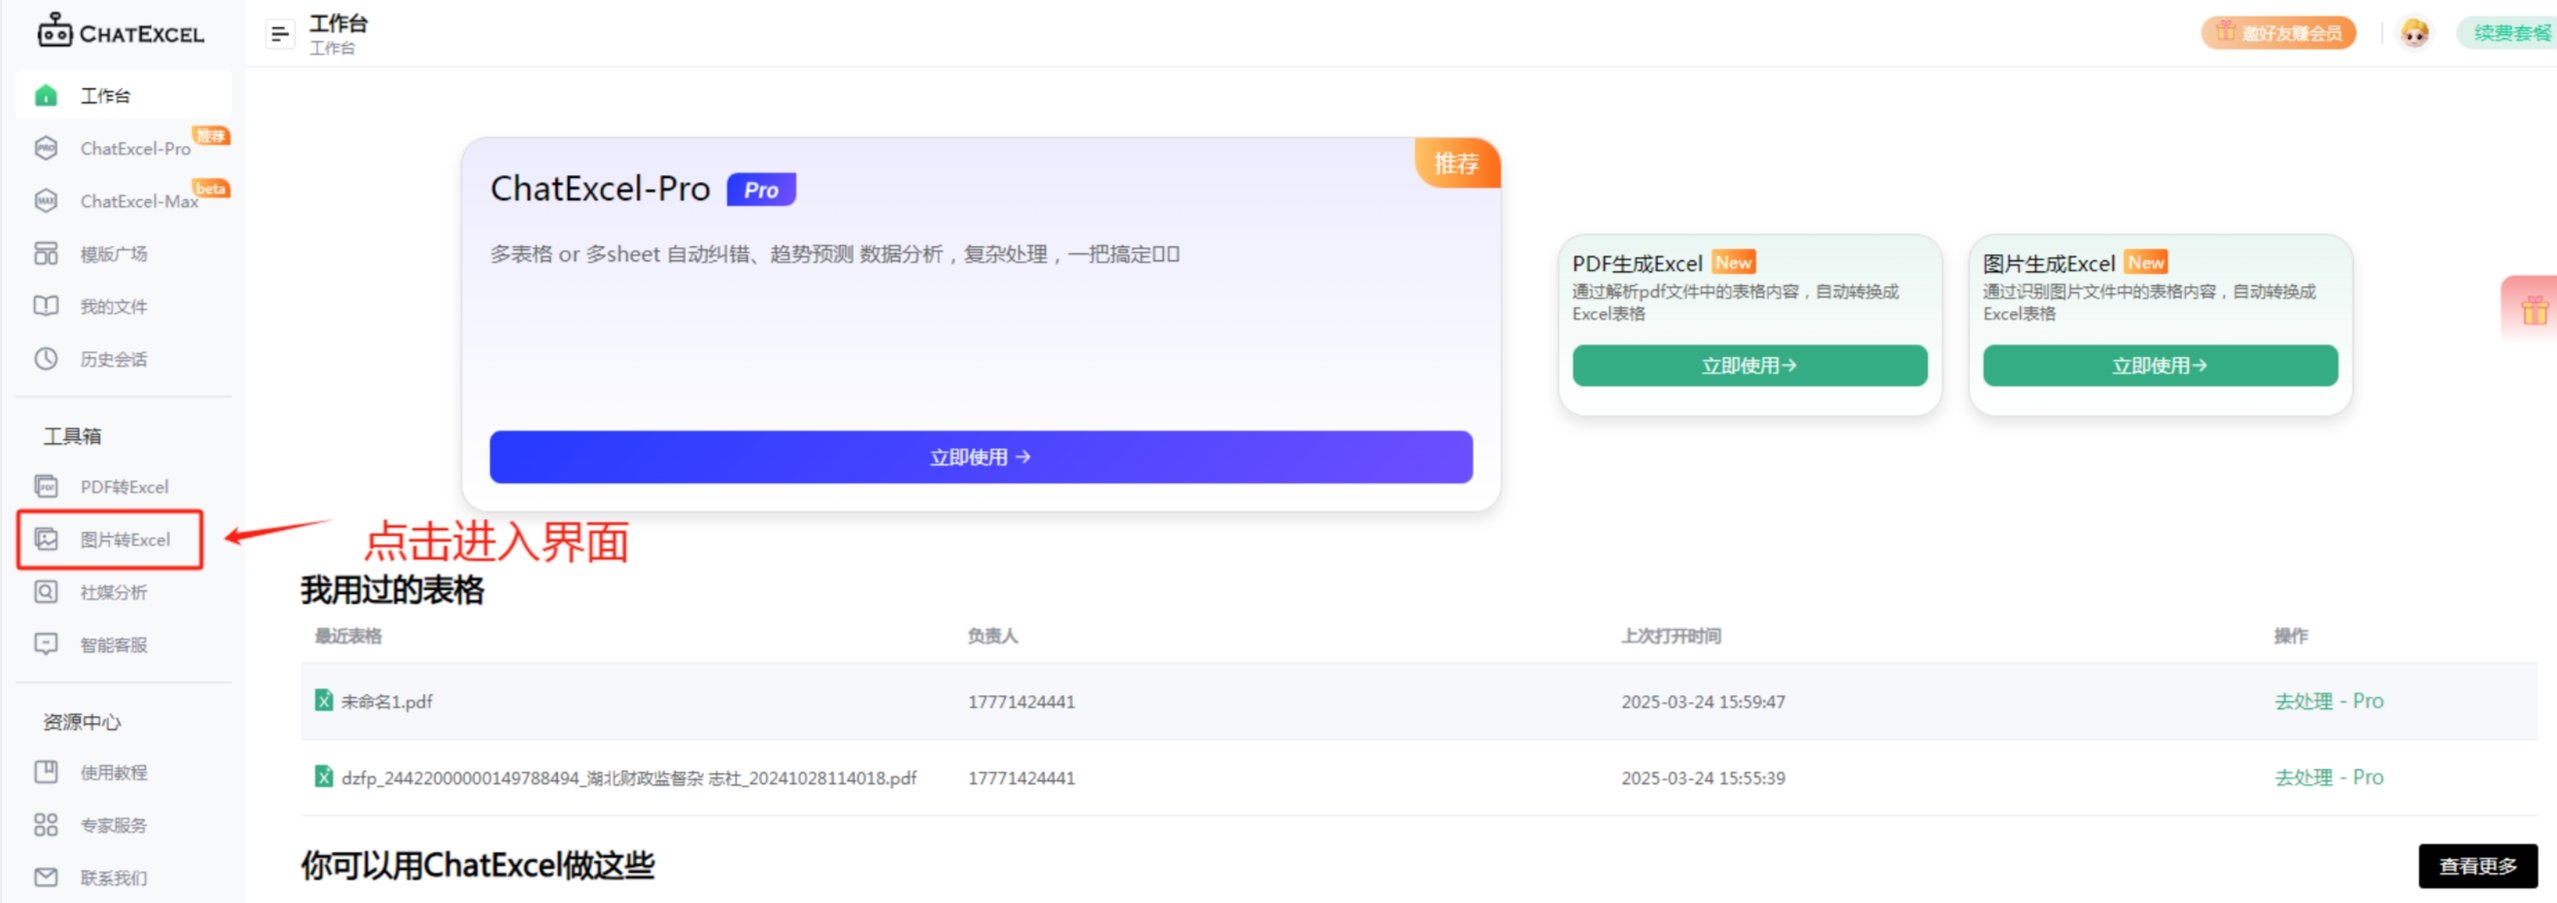Image resolution: width=2557 pixels, height=903 pixels.
Task: Click 去处理 - Pro for 未命名1.pdf
Action: click(x=2330, y=701)
